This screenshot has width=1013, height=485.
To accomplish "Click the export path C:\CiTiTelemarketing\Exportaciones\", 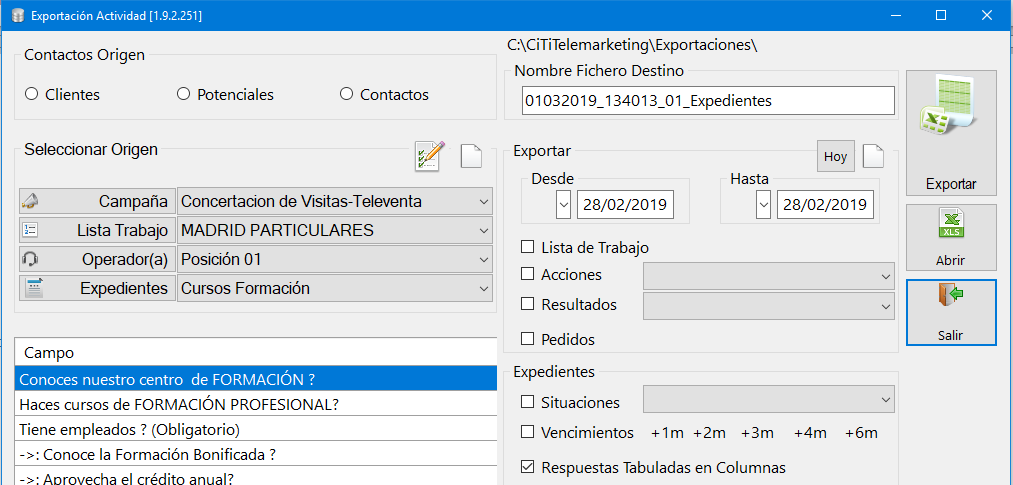I will [632, 45].
